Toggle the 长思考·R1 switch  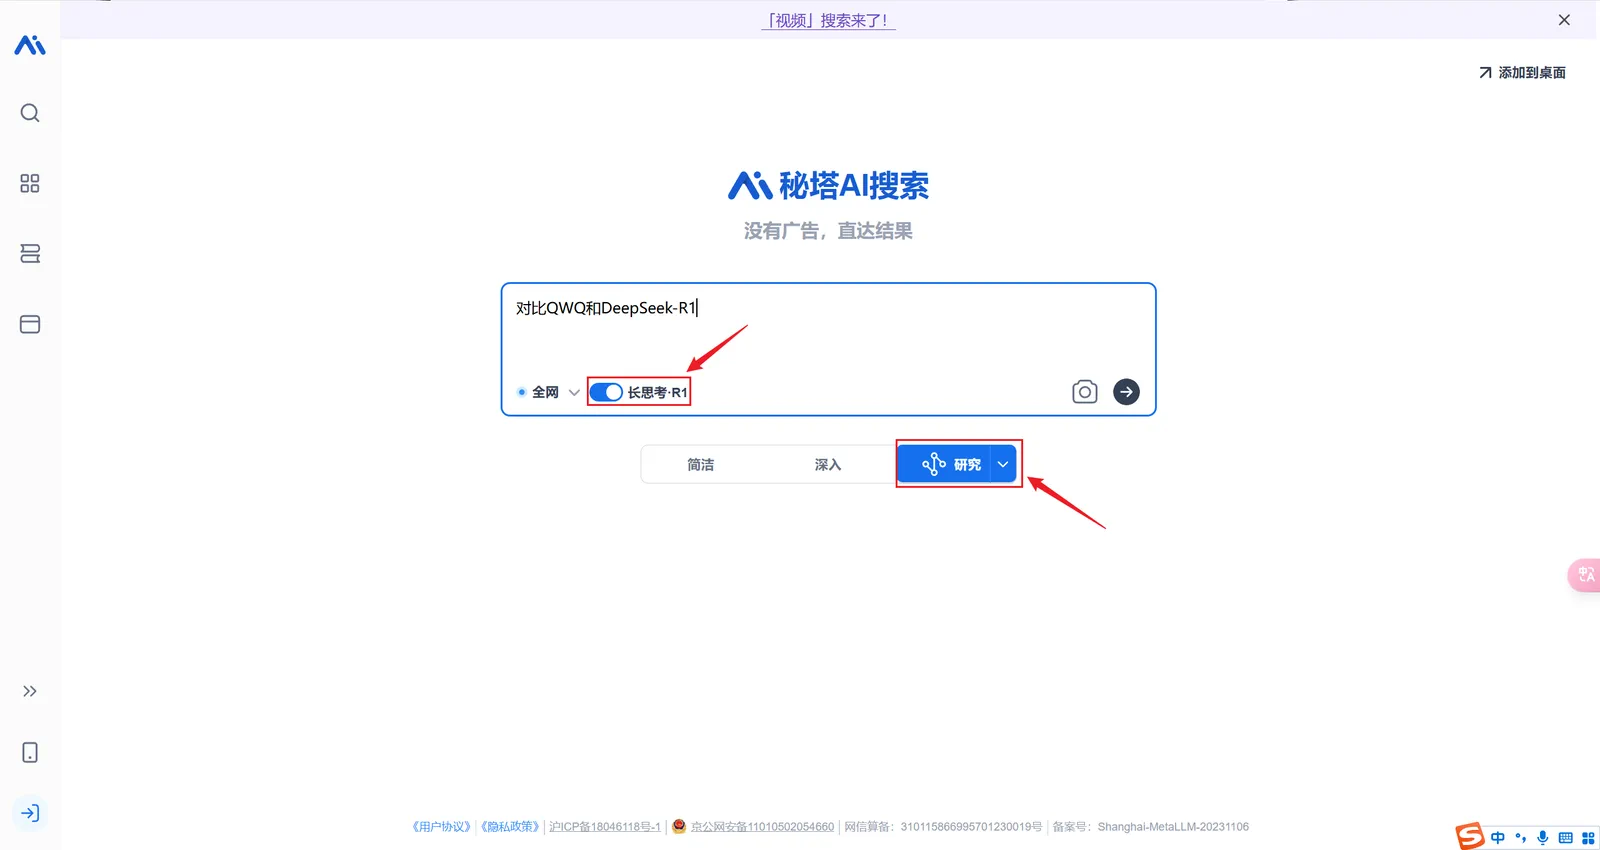point(606,392)
